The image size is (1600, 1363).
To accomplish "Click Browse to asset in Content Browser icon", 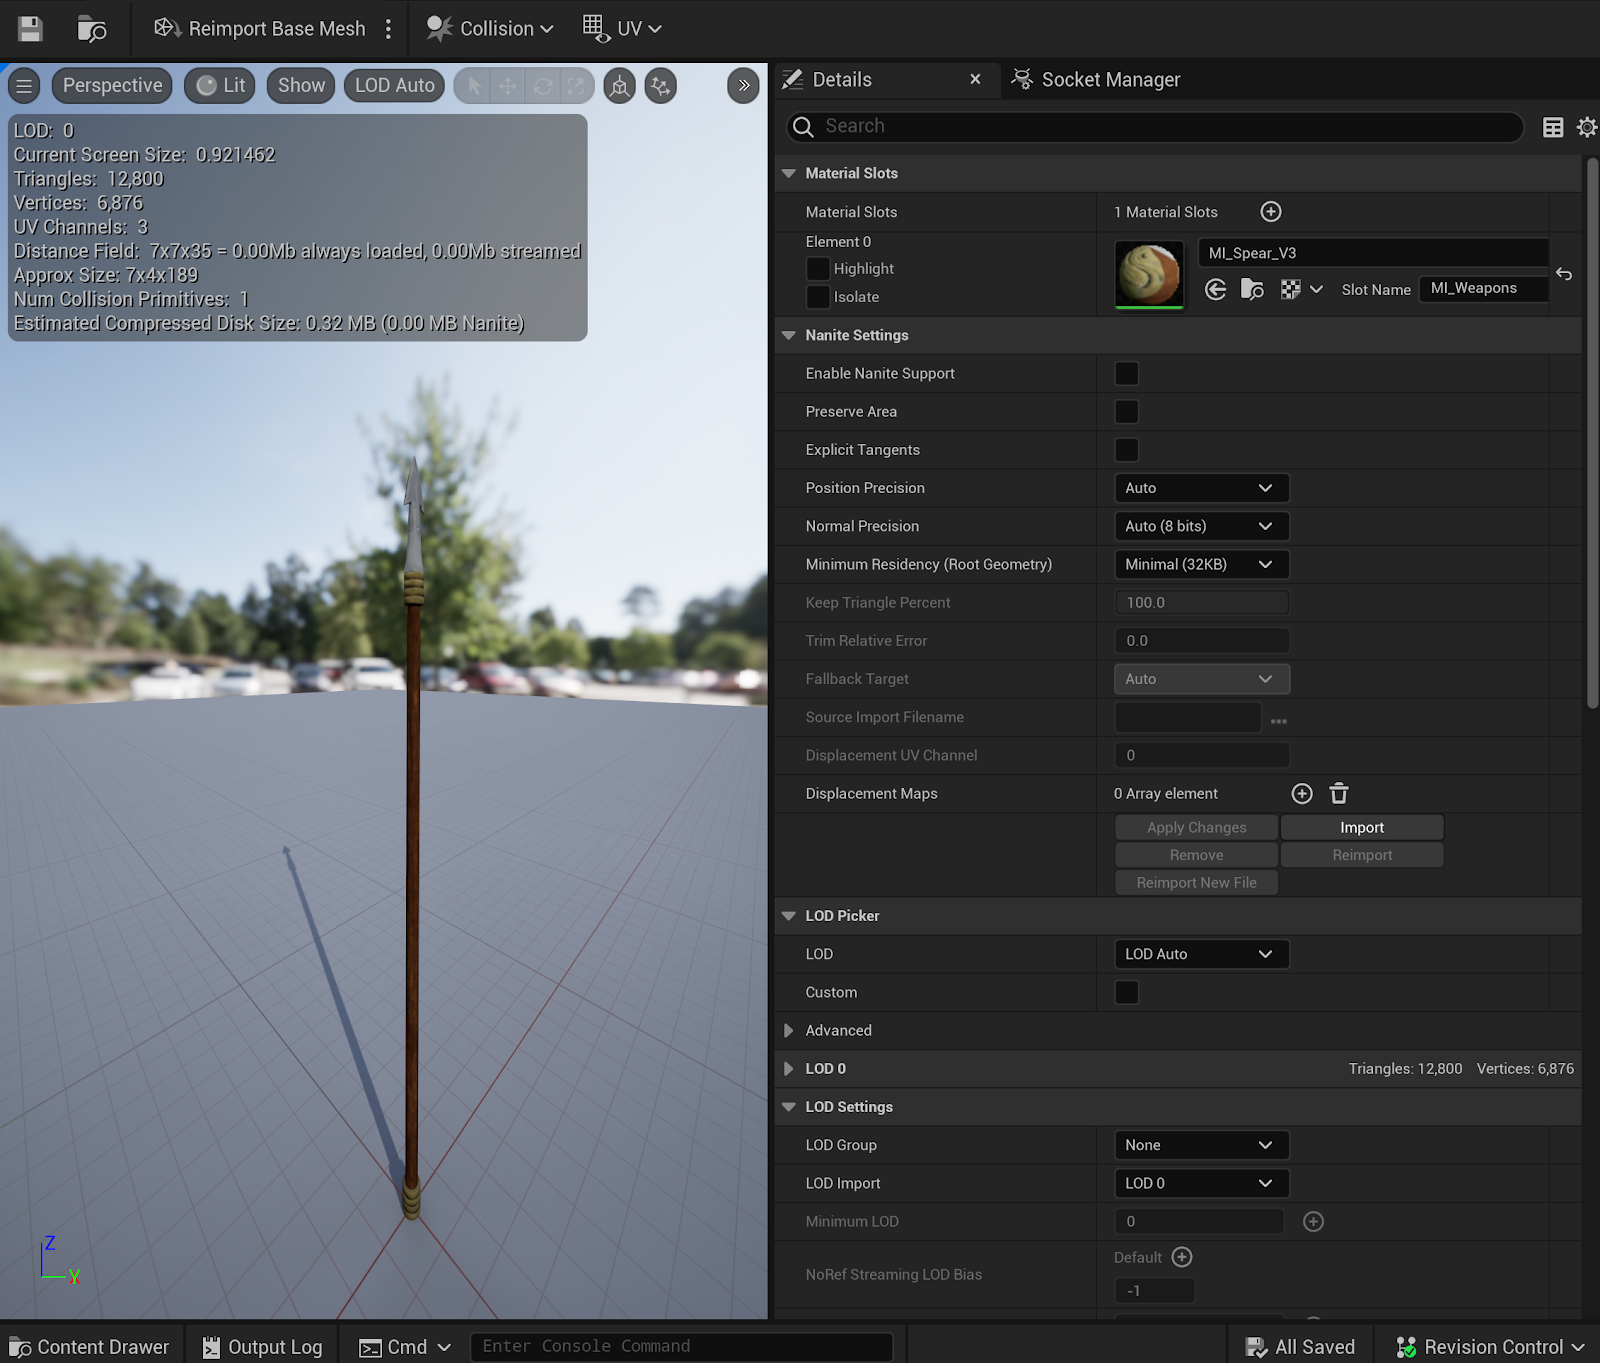I will click(92, 29).
